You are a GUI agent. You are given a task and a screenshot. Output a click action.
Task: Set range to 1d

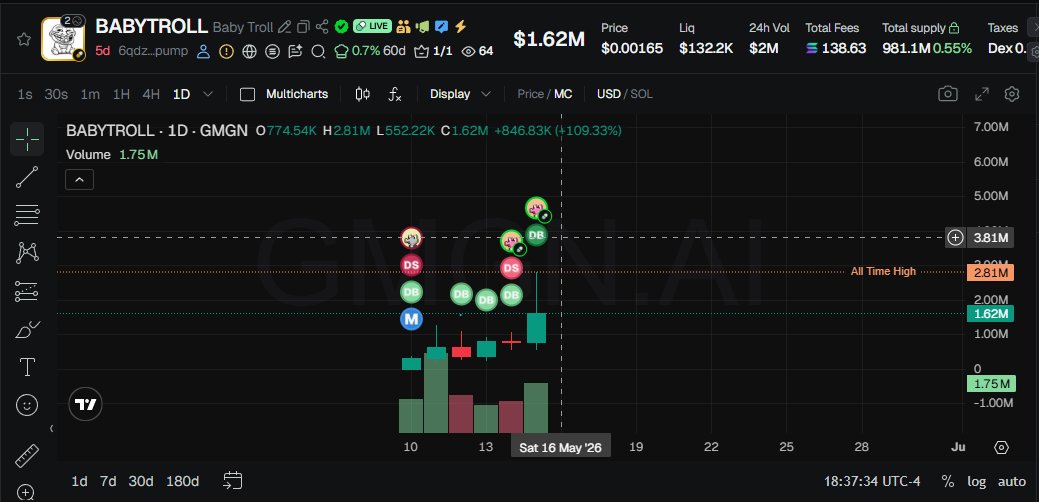80,481
